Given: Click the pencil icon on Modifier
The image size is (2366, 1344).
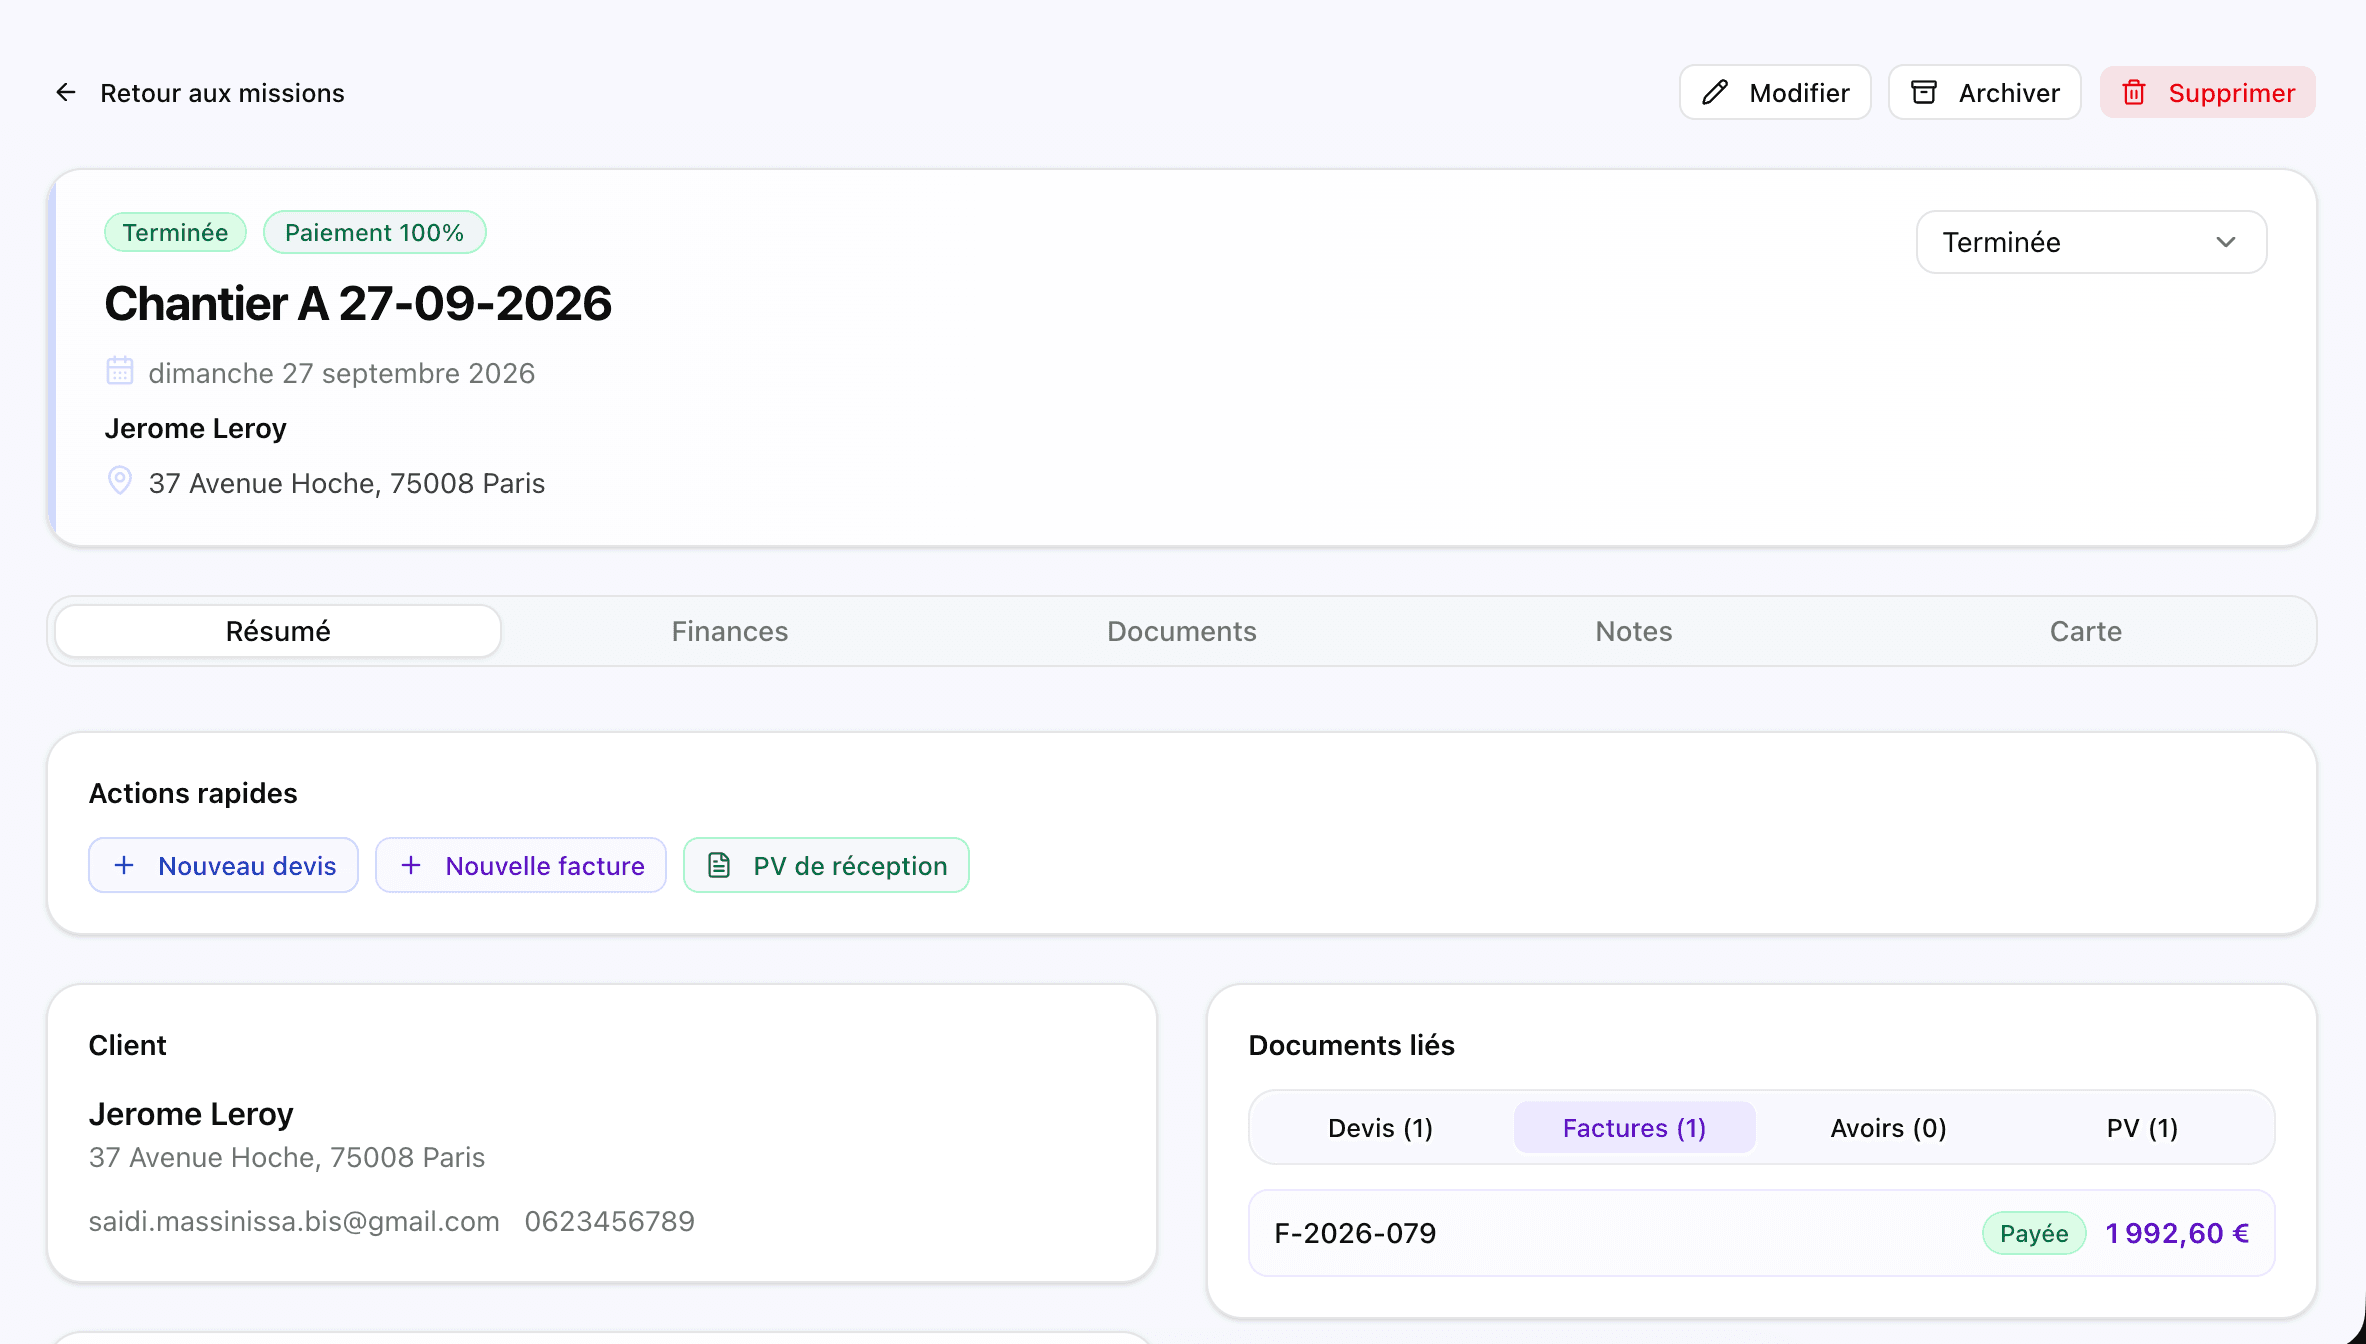Looking at the screenshot, I should pos(1715,93).
